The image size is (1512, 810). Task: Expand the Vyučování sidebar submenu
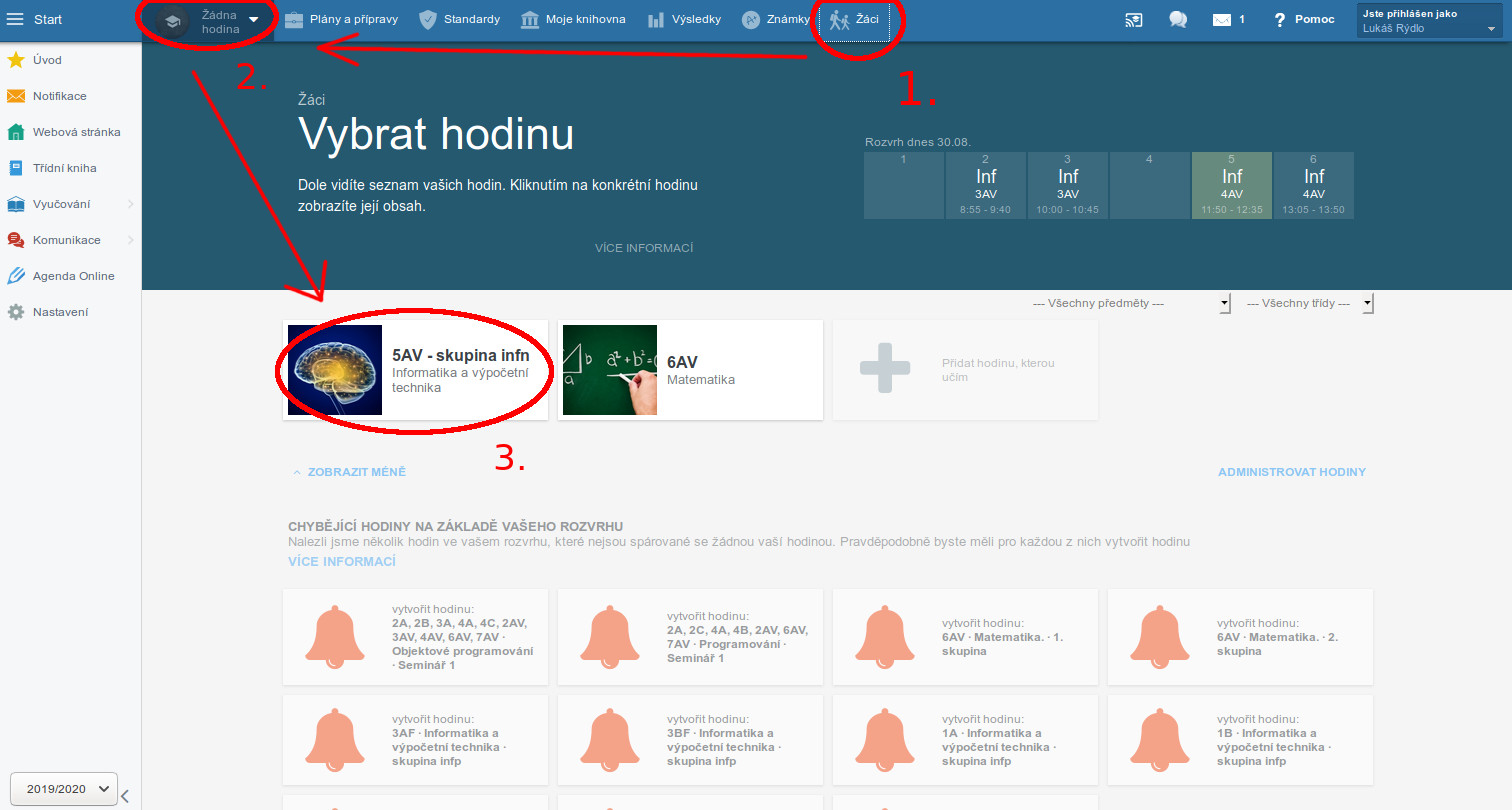tap(130, 204)
